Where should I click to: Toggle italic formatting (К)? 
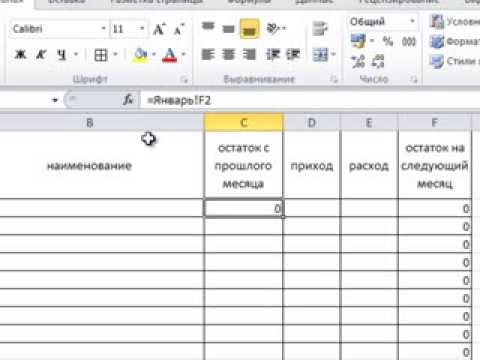point(41,54)
